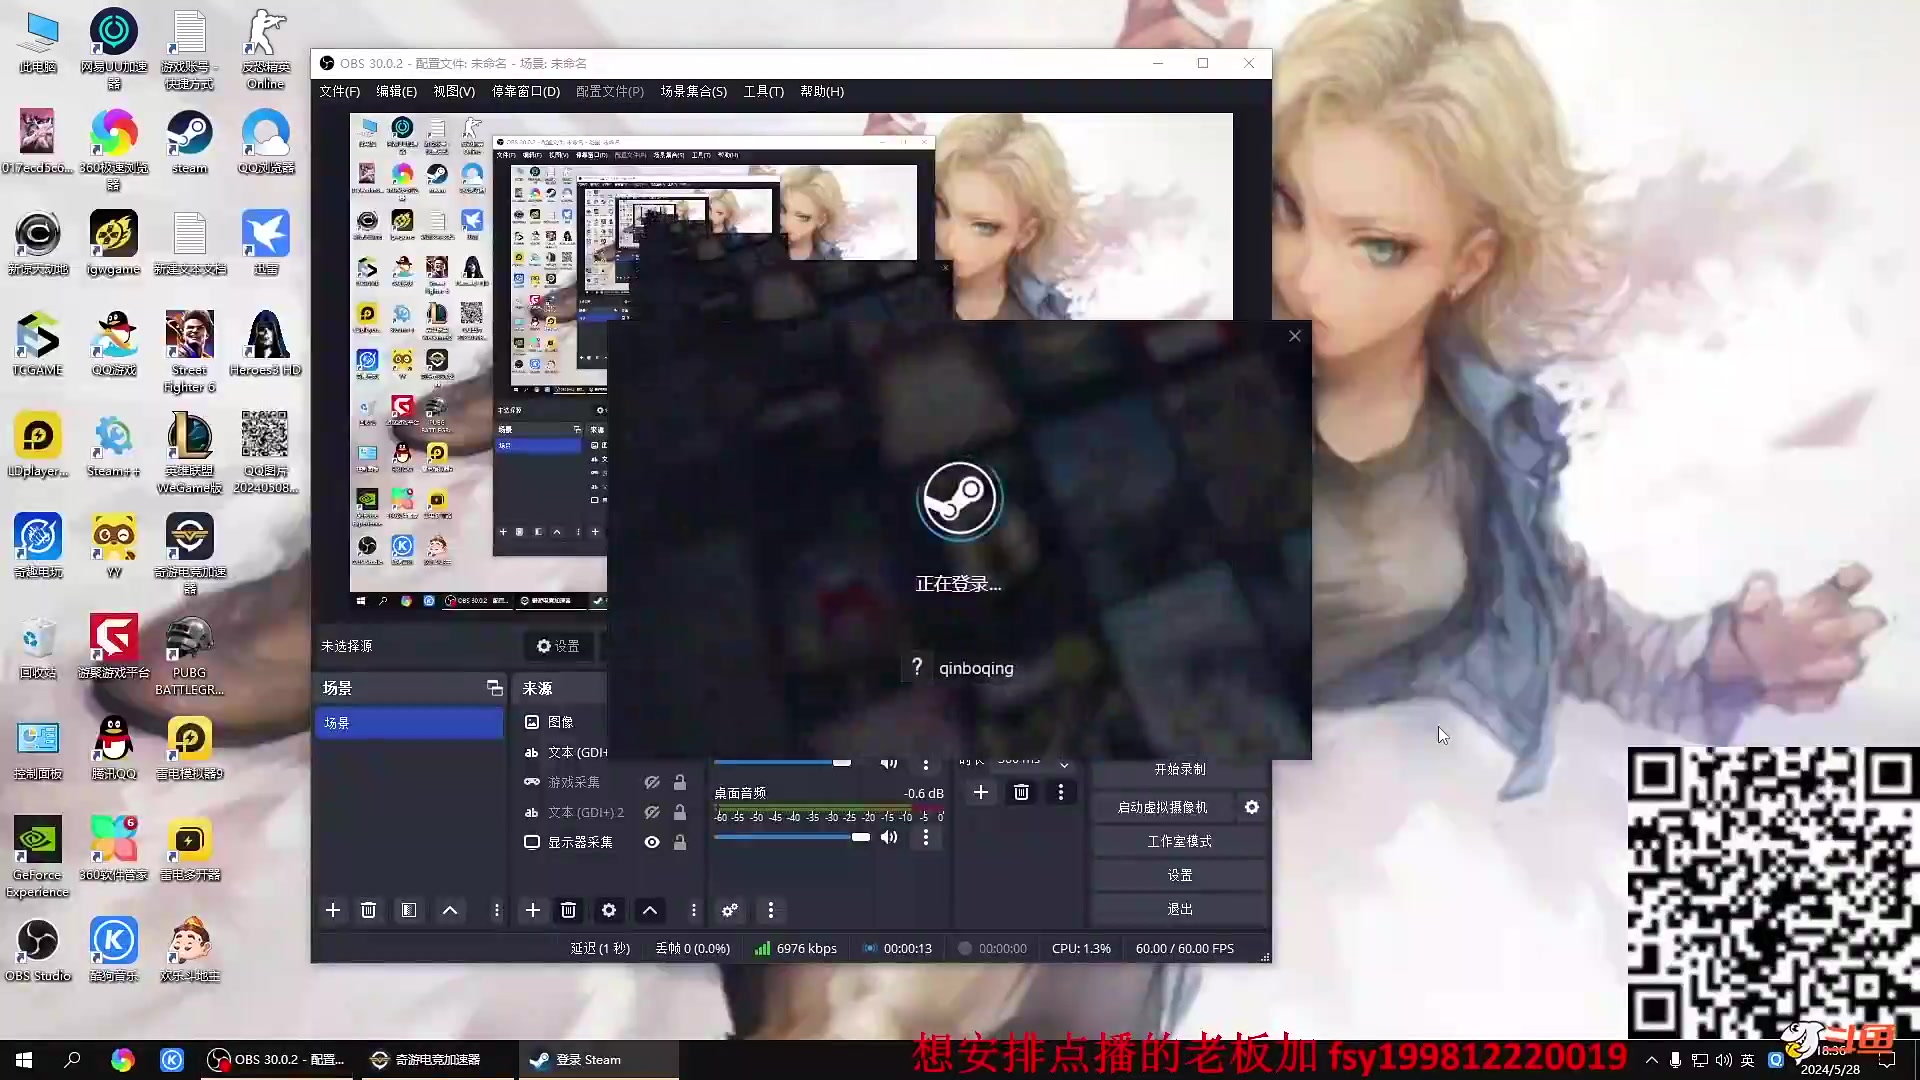Screen dimensions: 1920x1080
Task: Open scenes dock more options menu
Action: (x=496, y=910)
